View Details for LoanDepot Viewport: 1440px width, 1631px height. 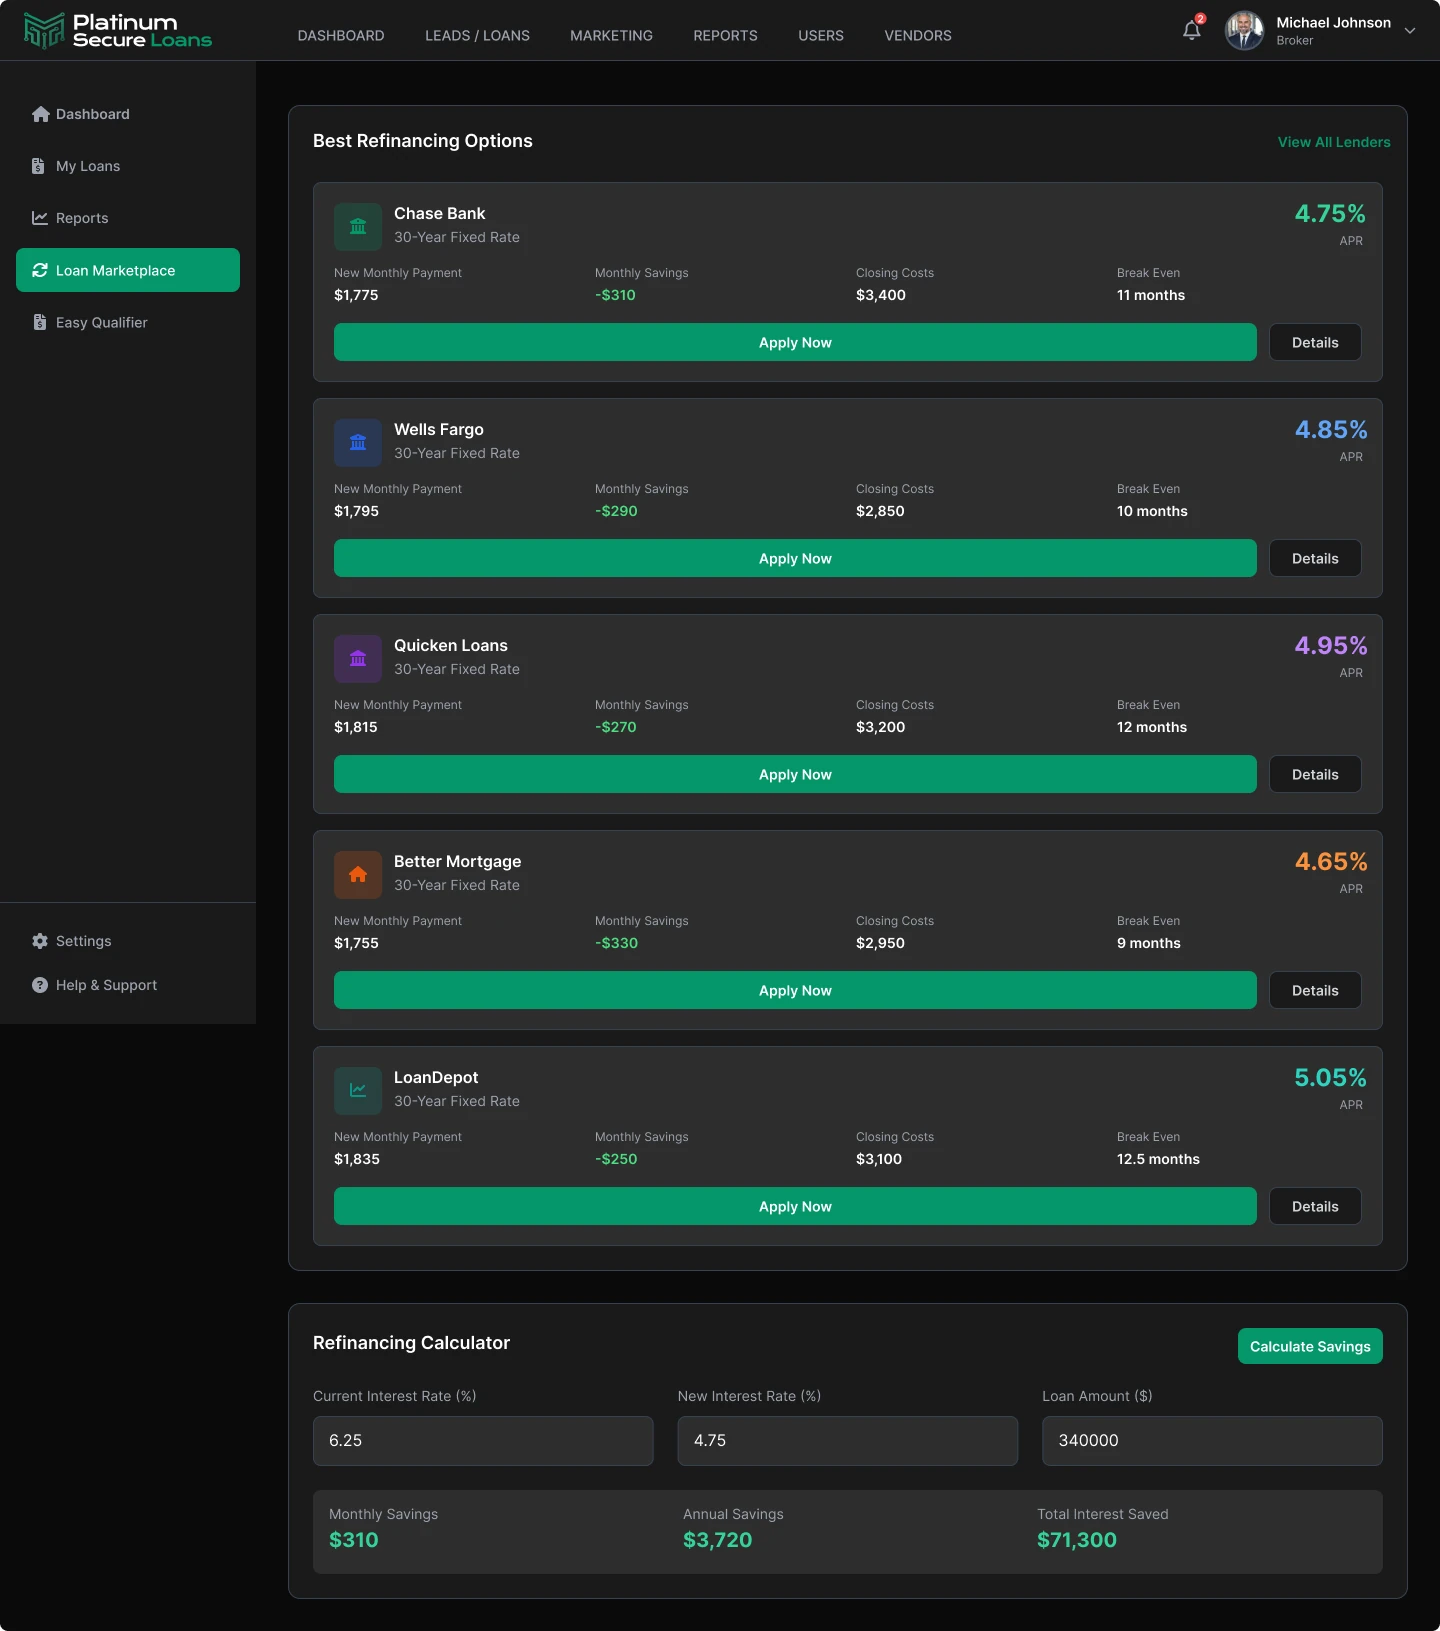coord(1315,1206)
